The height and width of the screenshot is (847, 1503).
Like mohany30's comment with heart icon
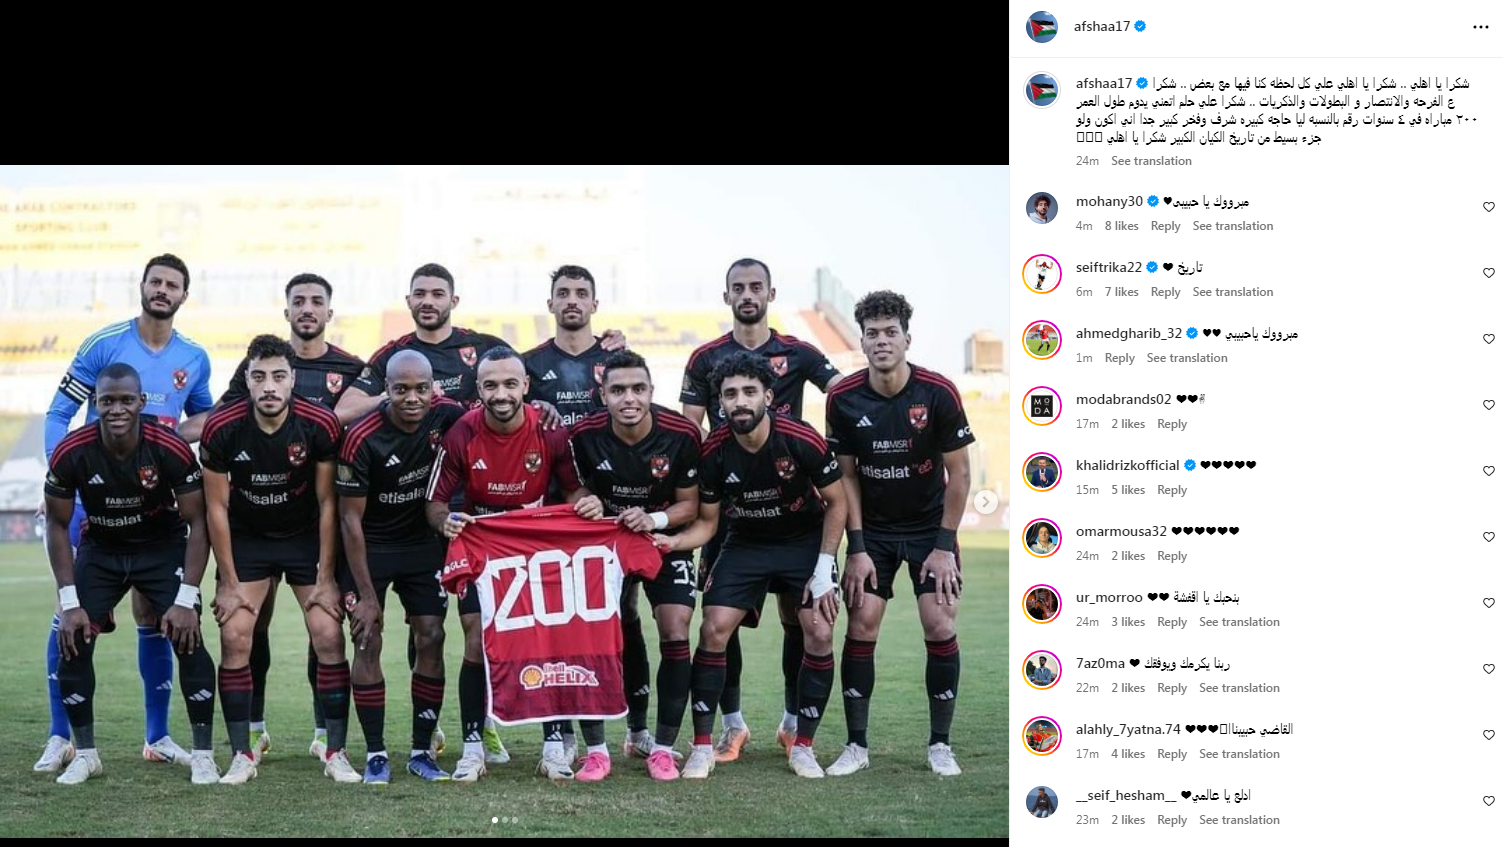pos(1489,207)
